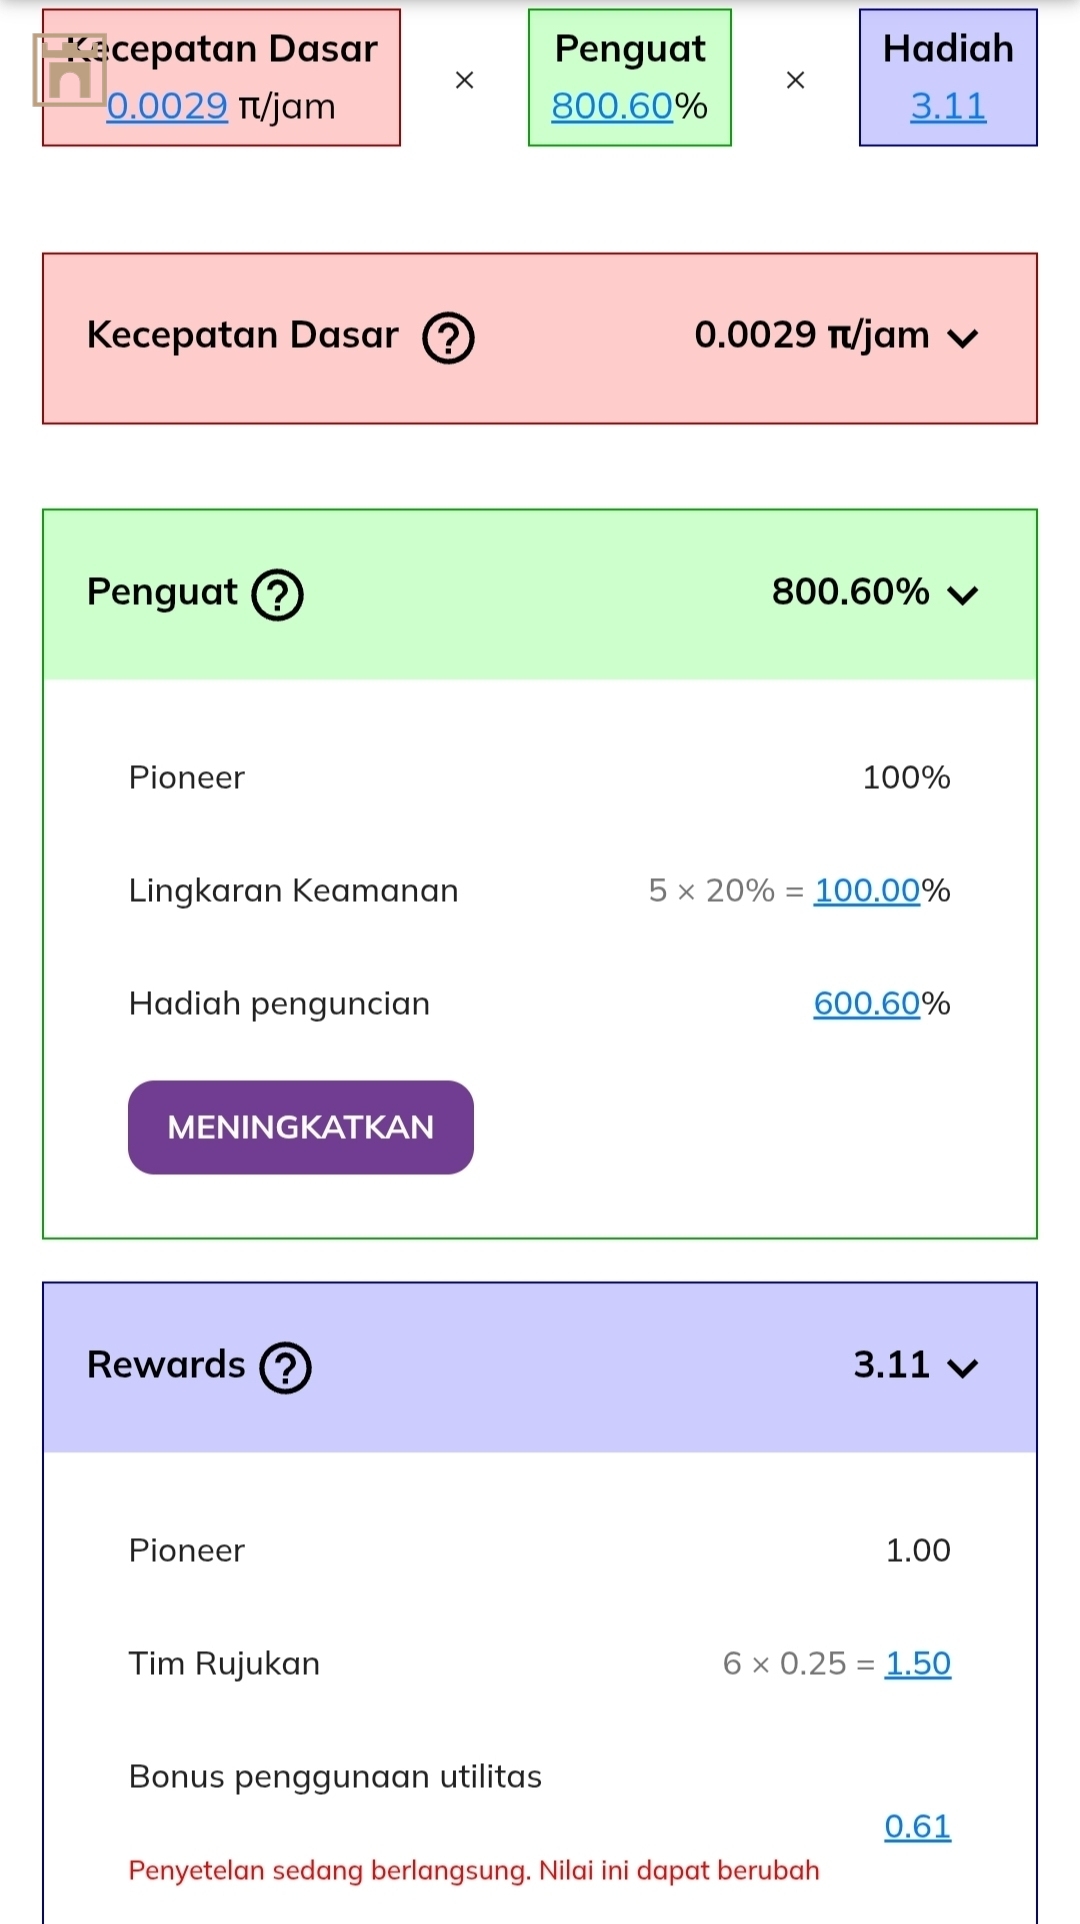The height and width of the screenshot is (1924, 1080).
Task: Open the 100.00 Lingkaran Keamanan link
Action: [867, 890]
